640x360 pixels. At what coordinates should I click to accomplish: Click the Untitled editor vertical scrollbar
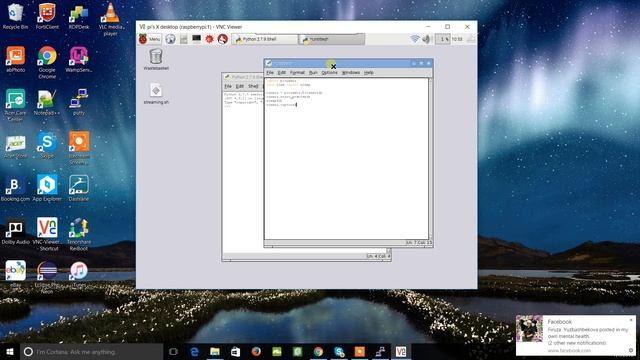click(431, 158)
